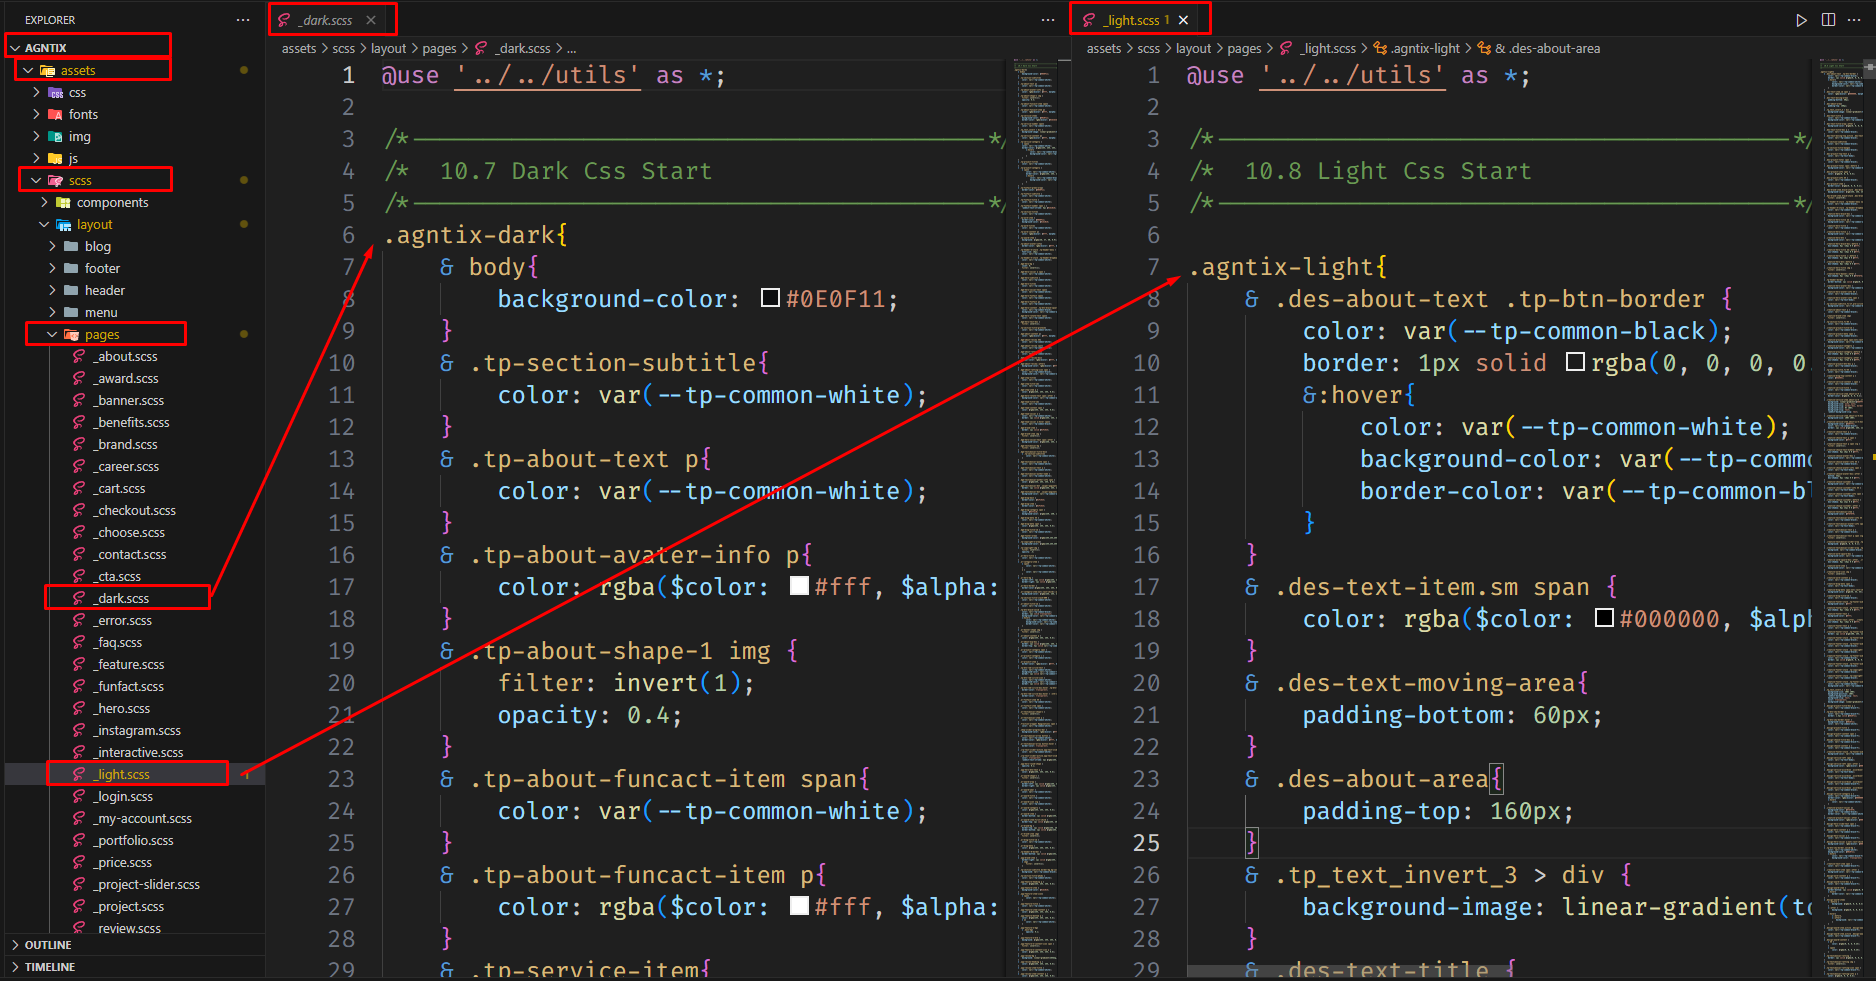
Task: Switch to the _light.scss tab
Action: tap(1132, 20)
